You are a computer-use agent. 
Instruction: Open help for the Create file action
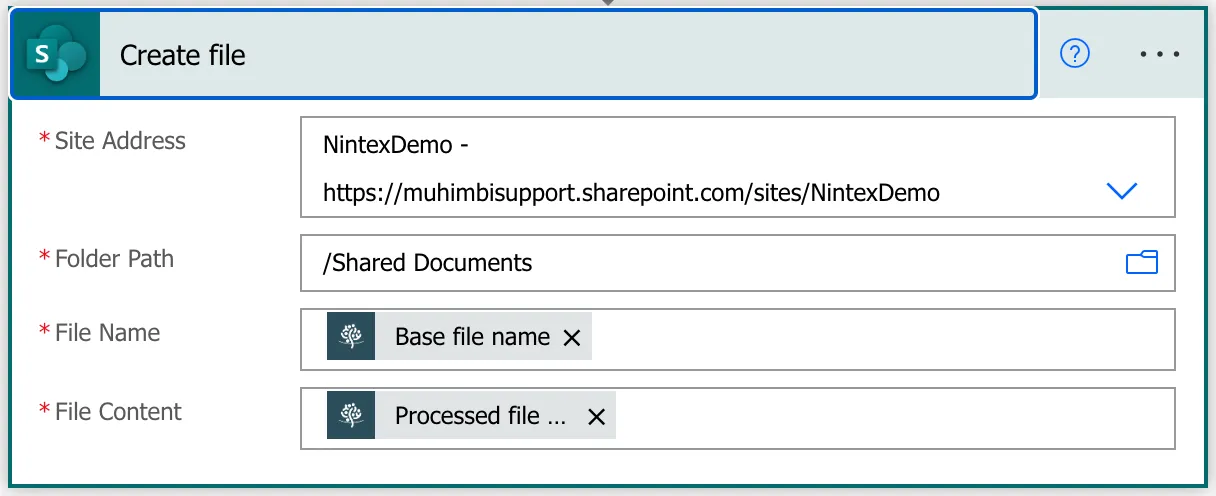coord(1074,54)
